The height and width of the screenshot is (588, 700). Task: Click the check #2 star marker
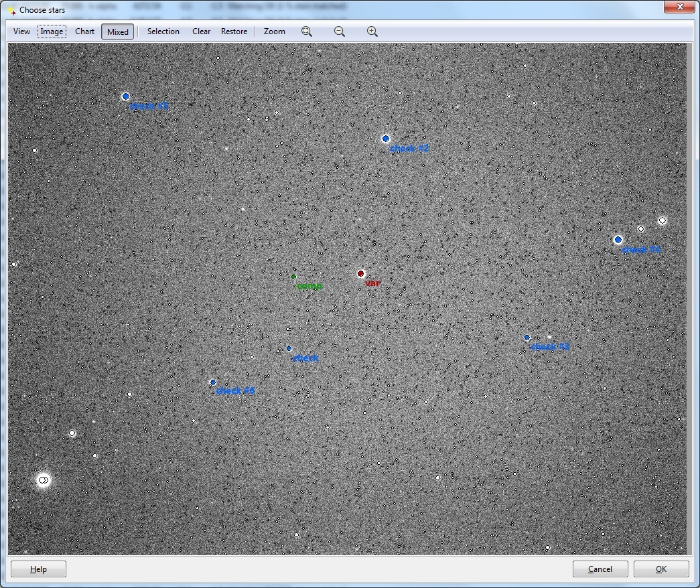(385, 139)
